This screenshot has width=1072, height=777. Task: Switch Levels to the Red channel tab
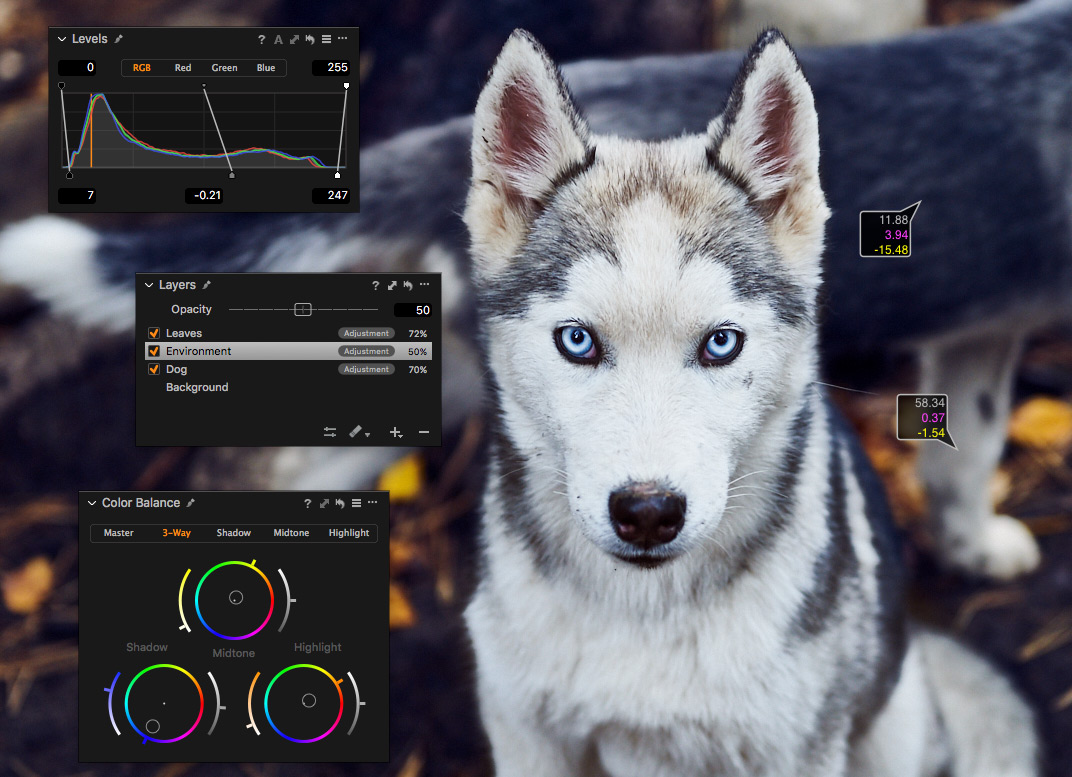(x=183, y=68)
